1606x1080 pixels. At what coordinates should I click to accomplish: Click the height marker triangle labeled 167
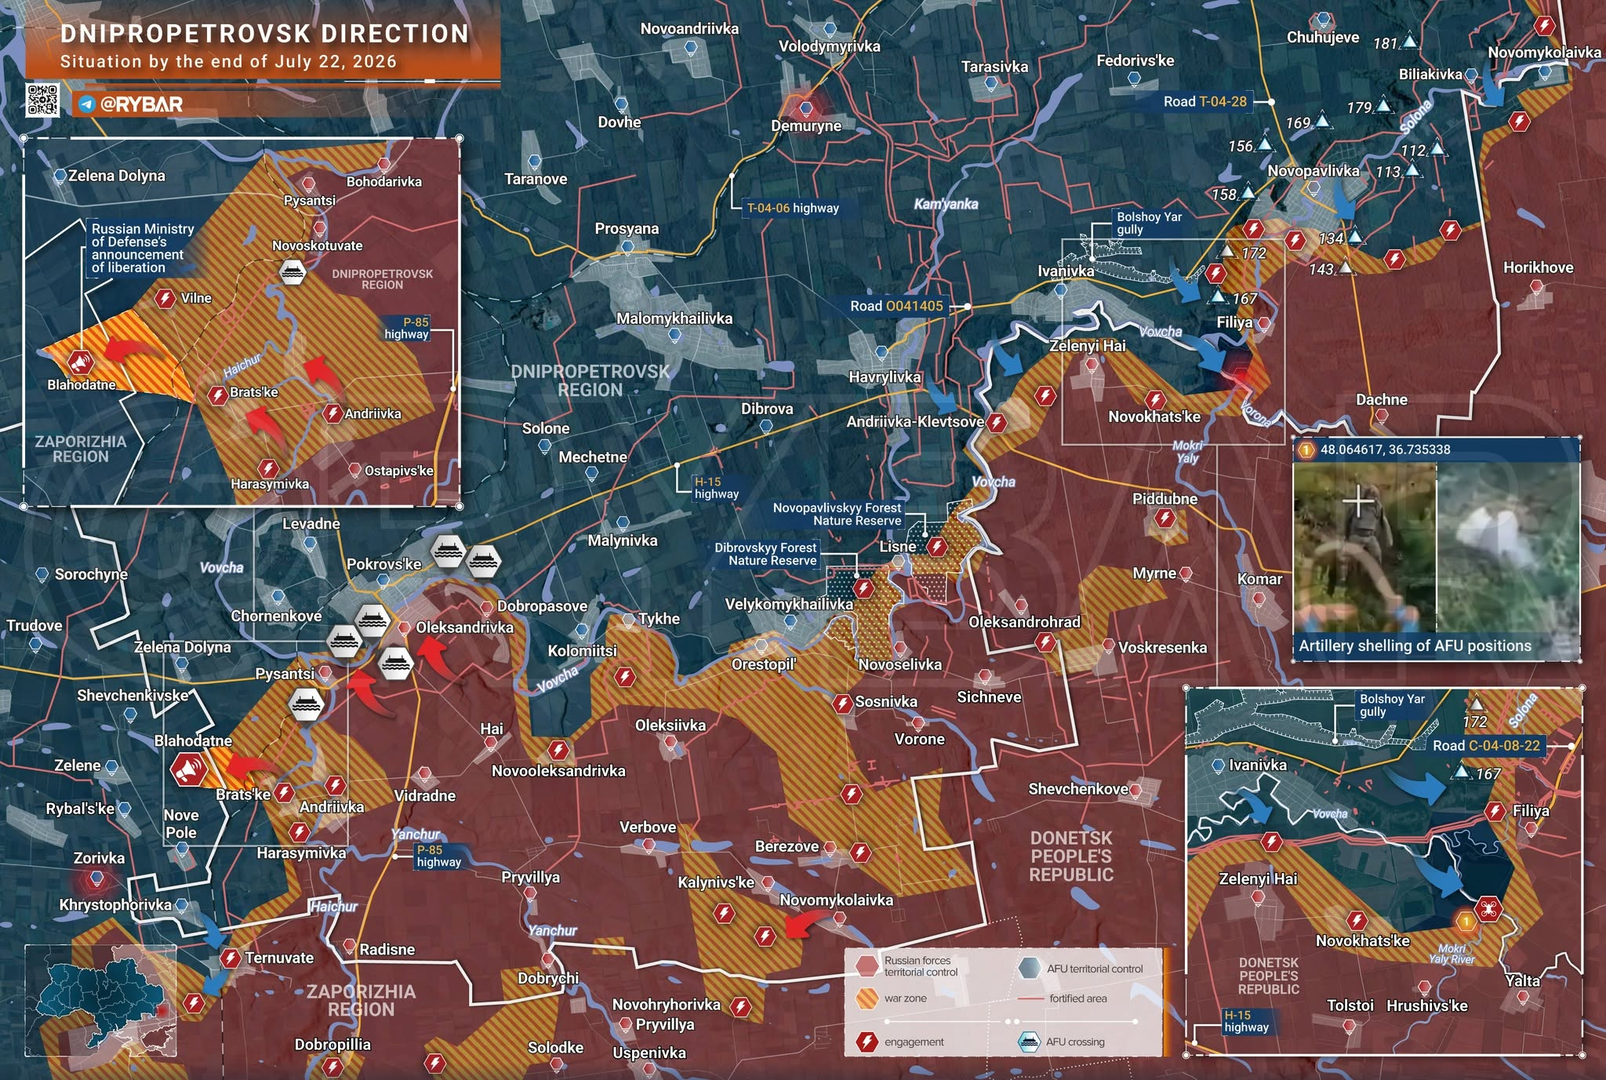1218,297
